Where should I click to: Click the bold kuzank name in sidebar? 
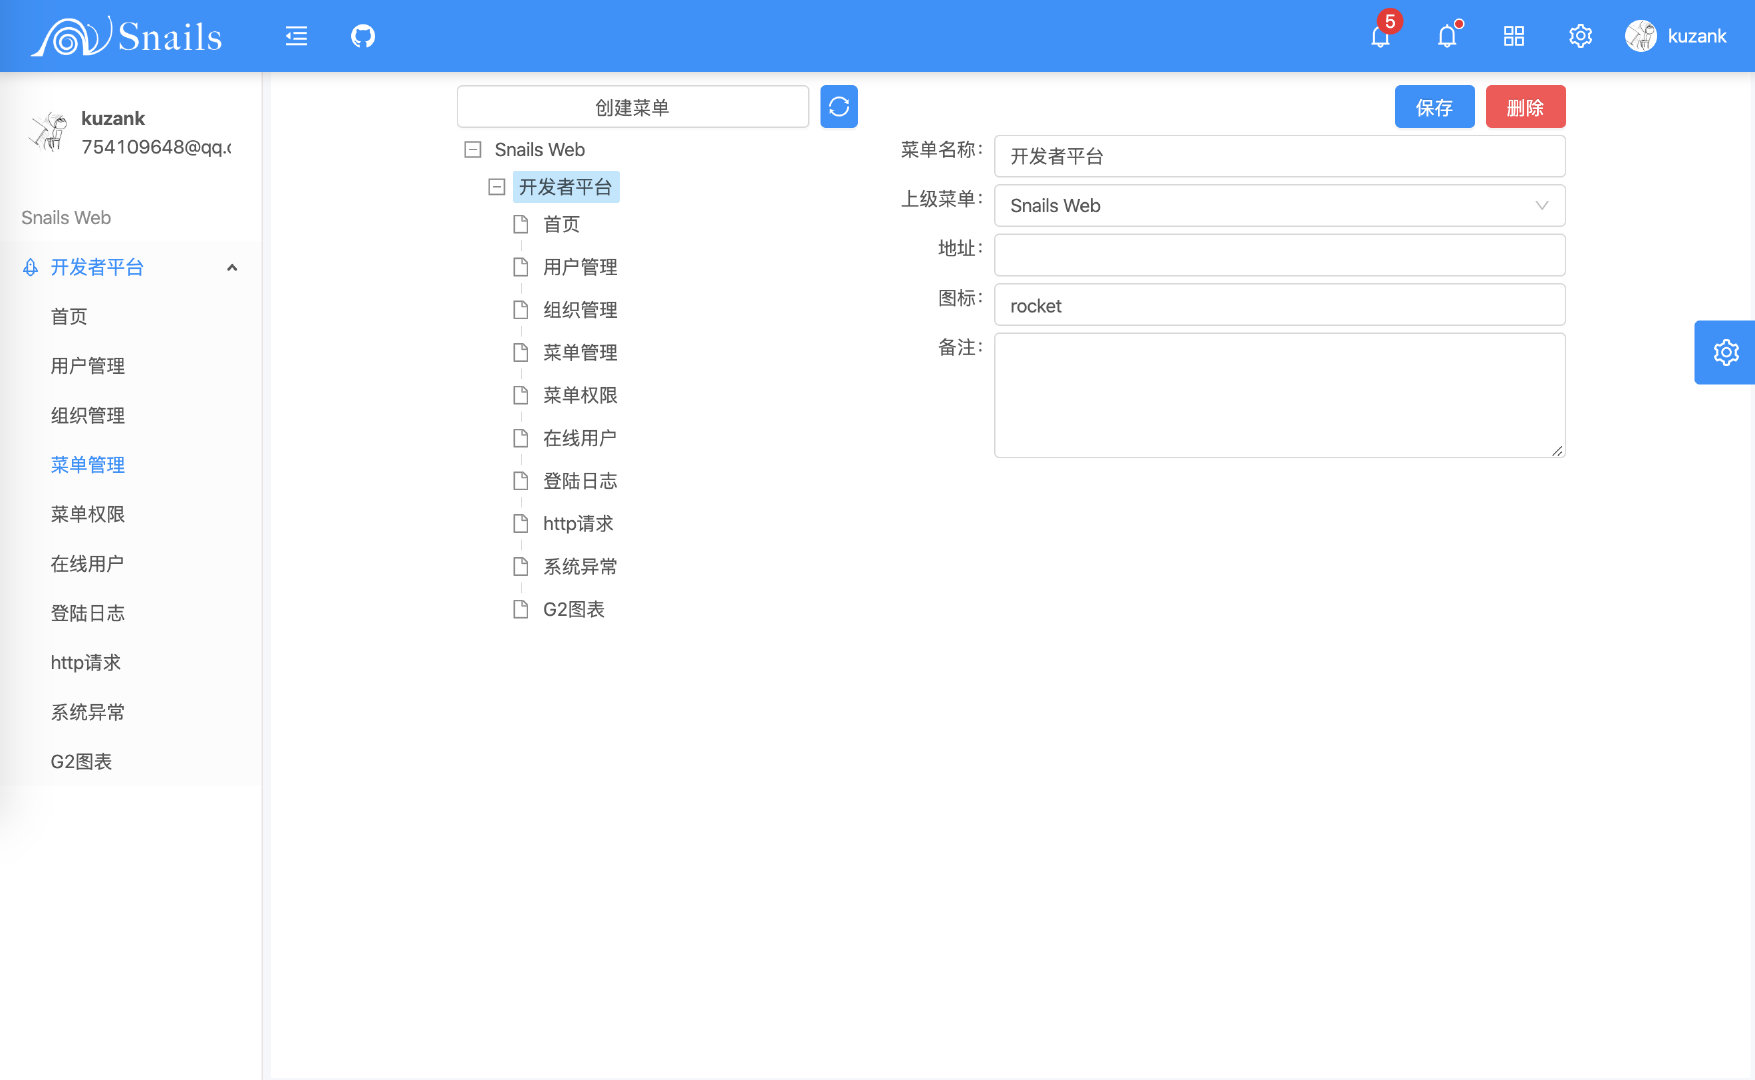(113, 118)
